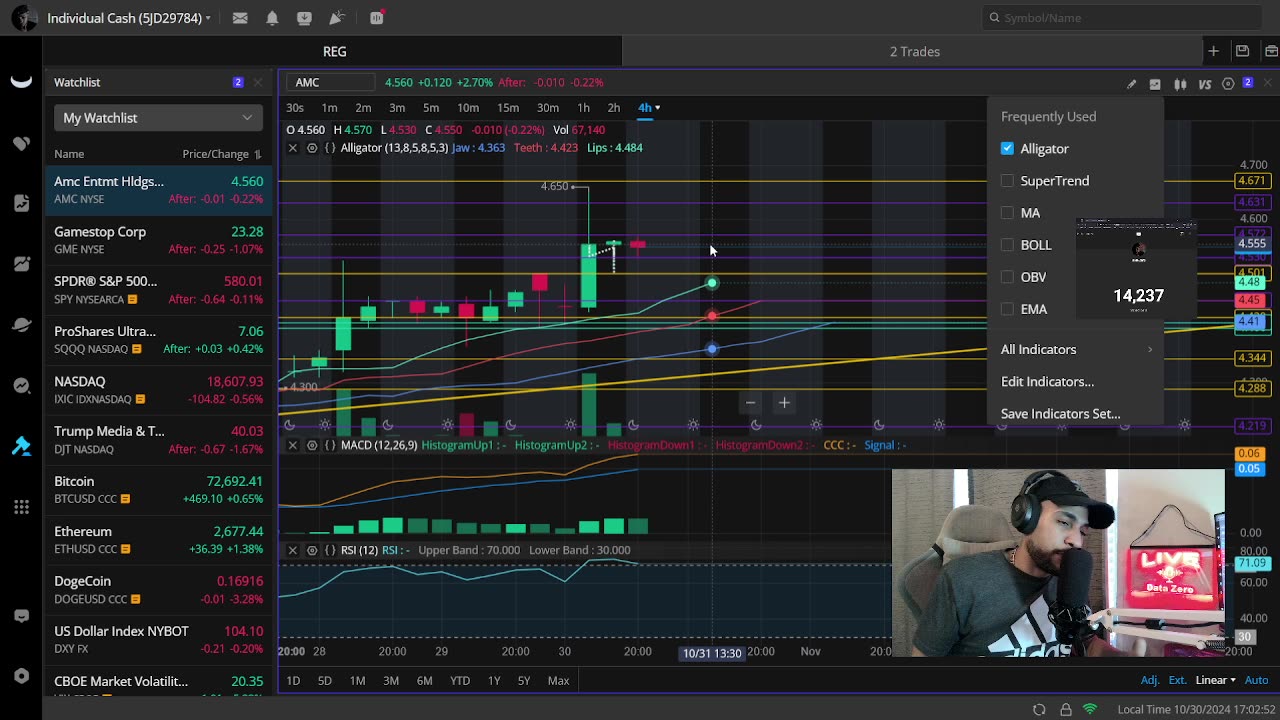Toggle the Adj. price adjustment option

pyautogui.click(x=1150, y=680)
